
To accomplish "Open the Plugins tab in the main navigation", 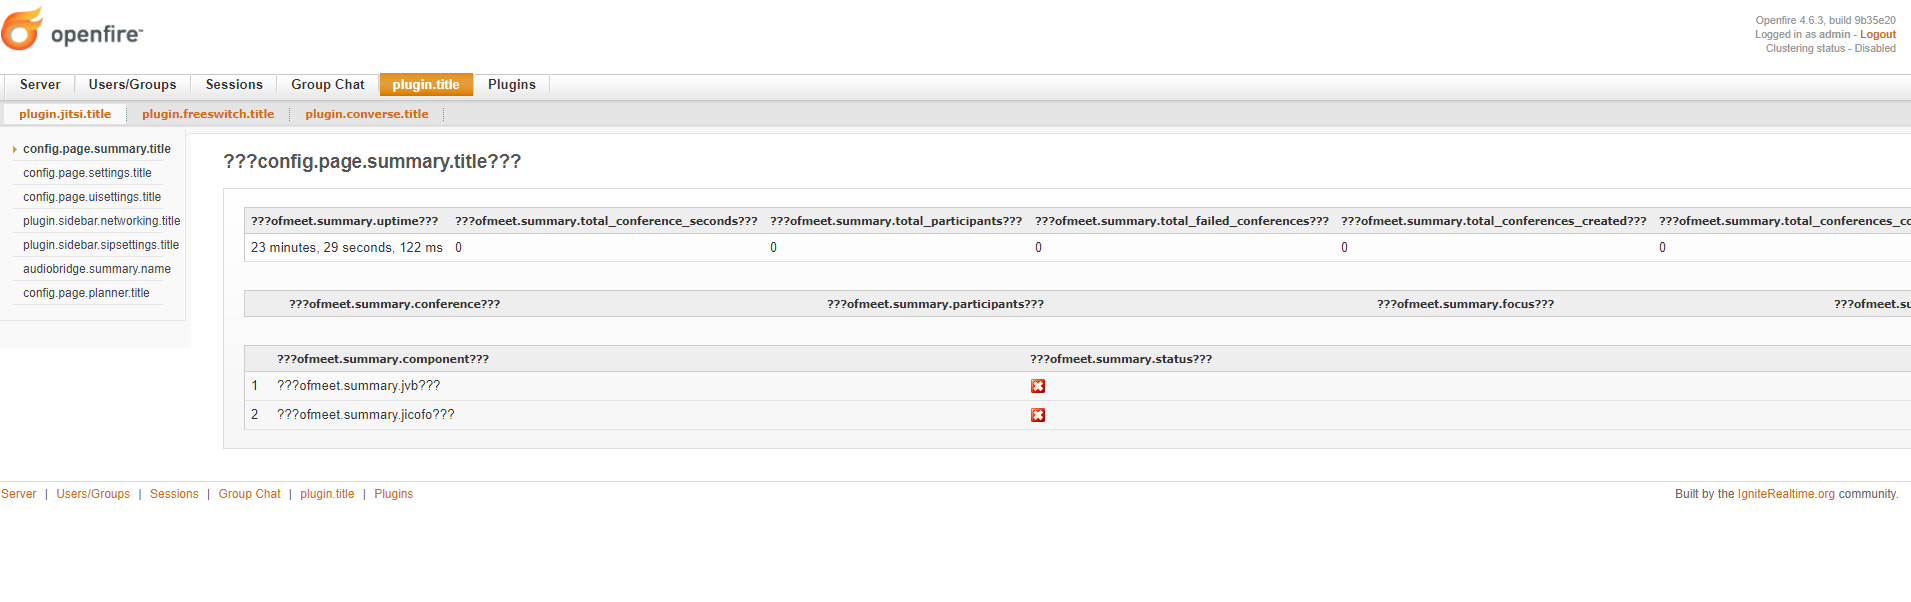I will point(511,84).
